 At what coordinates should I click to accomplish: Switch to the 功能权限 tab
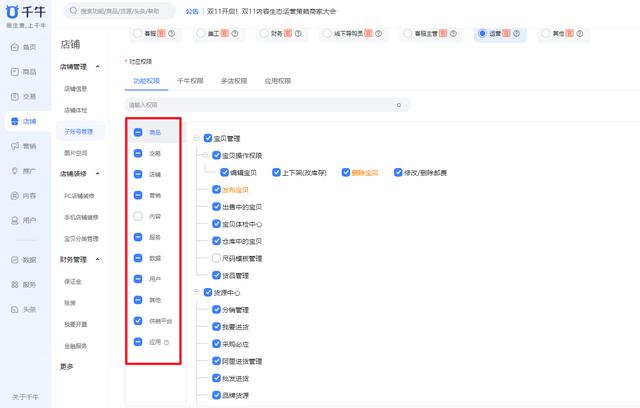point(146,81)
